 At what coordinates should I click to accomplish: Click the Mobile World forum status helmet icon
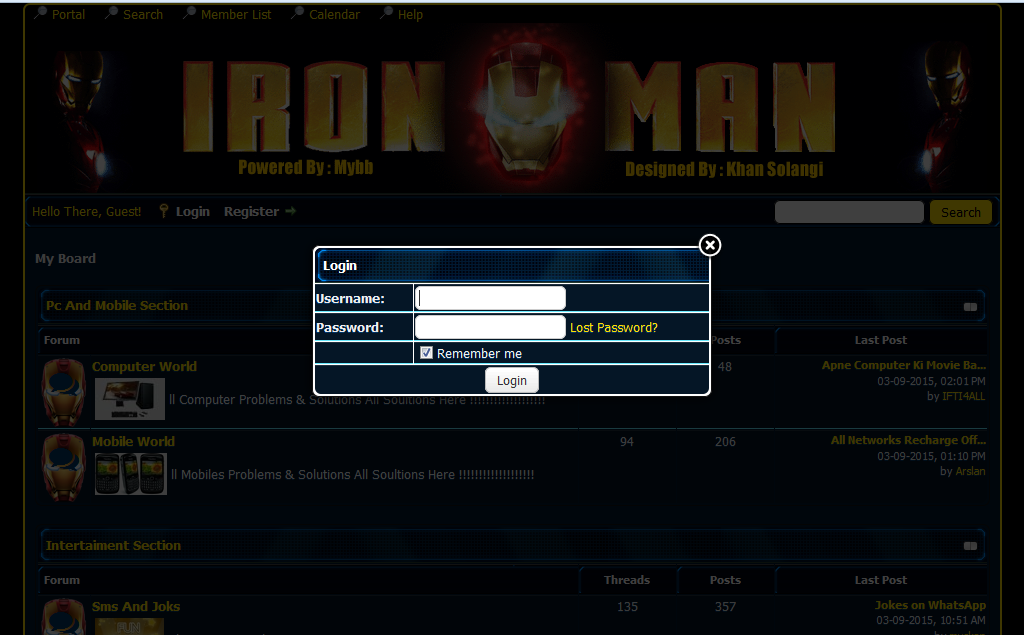(63, 467)
